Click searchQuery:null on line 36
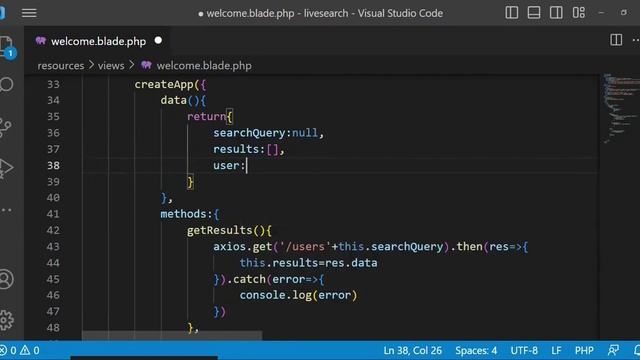The width and height of the screenshot is (640, 360). tap(265, 133)
